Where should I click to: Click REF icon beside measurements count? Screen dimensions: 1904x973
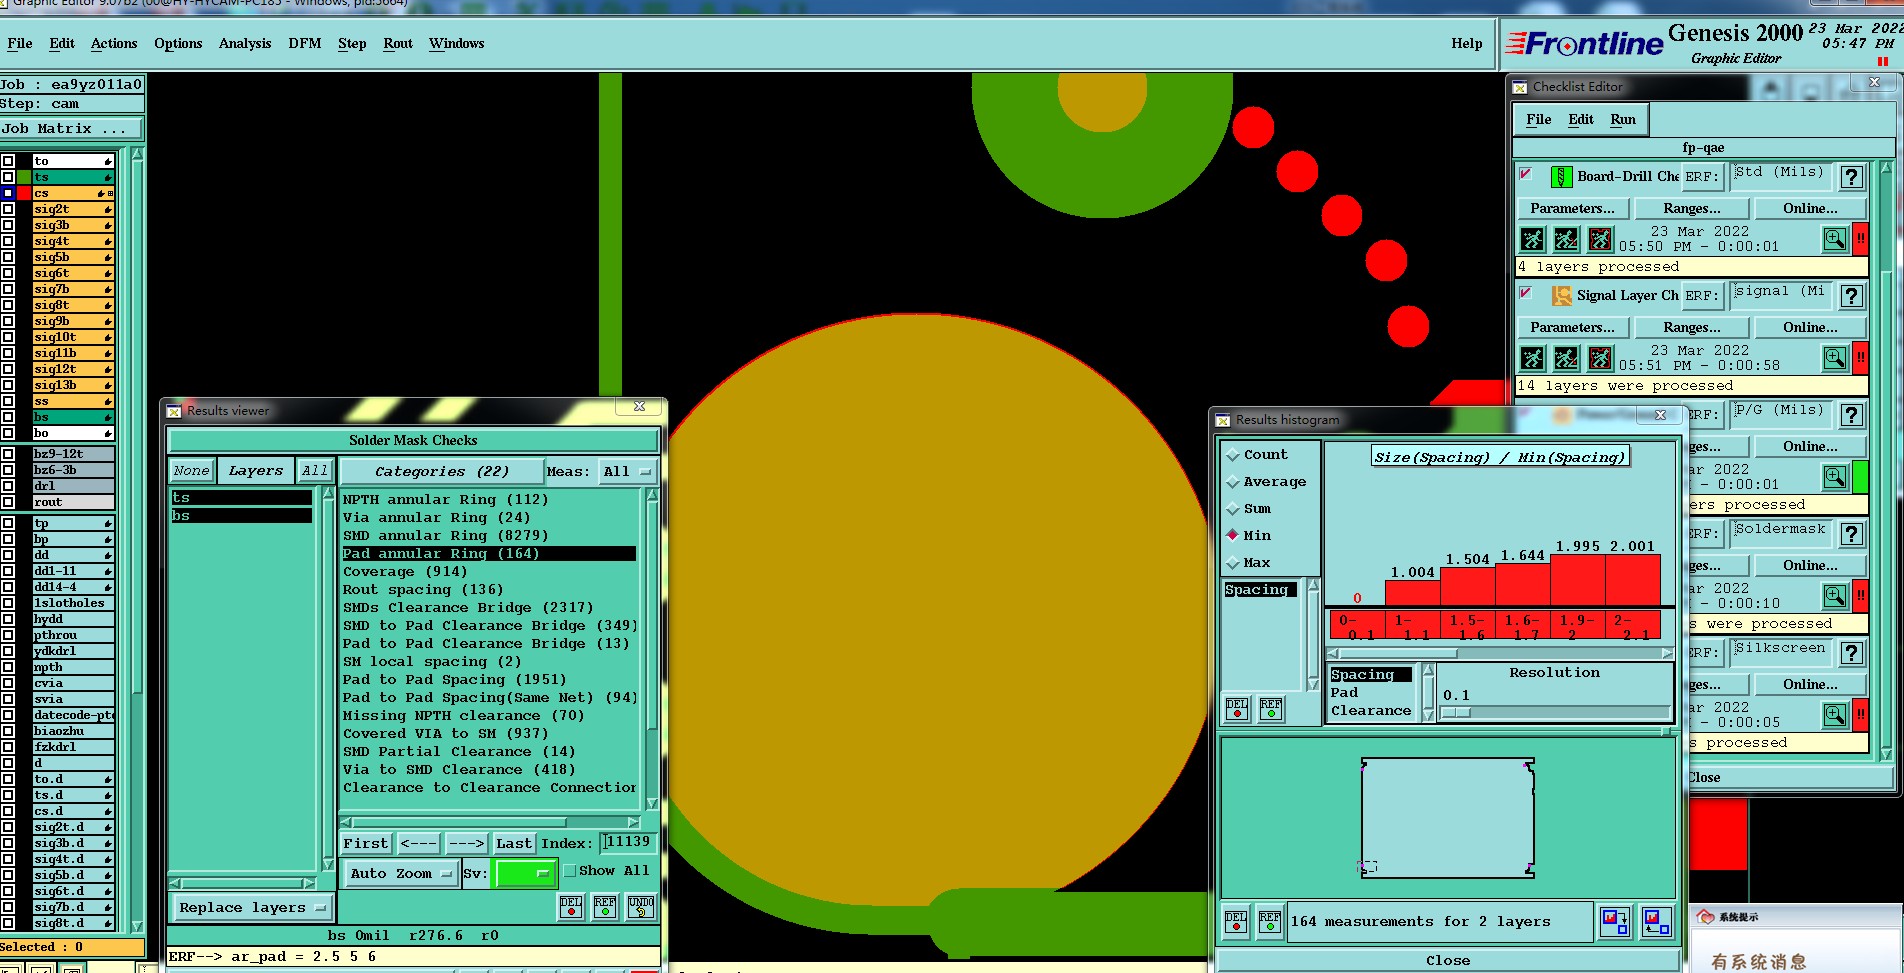[1270, 922]
